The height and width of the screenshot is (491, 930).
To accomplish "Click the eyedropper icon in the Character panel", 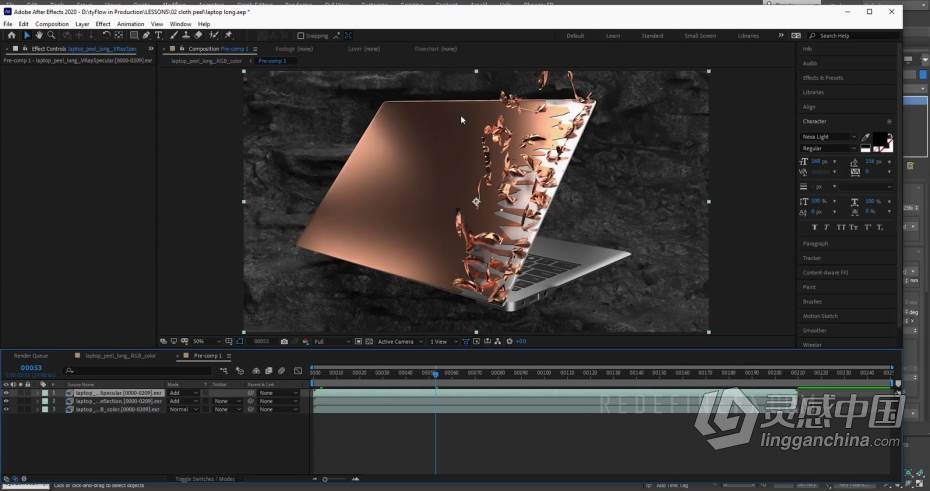I will pyautogui.click(x=865, y=137).
